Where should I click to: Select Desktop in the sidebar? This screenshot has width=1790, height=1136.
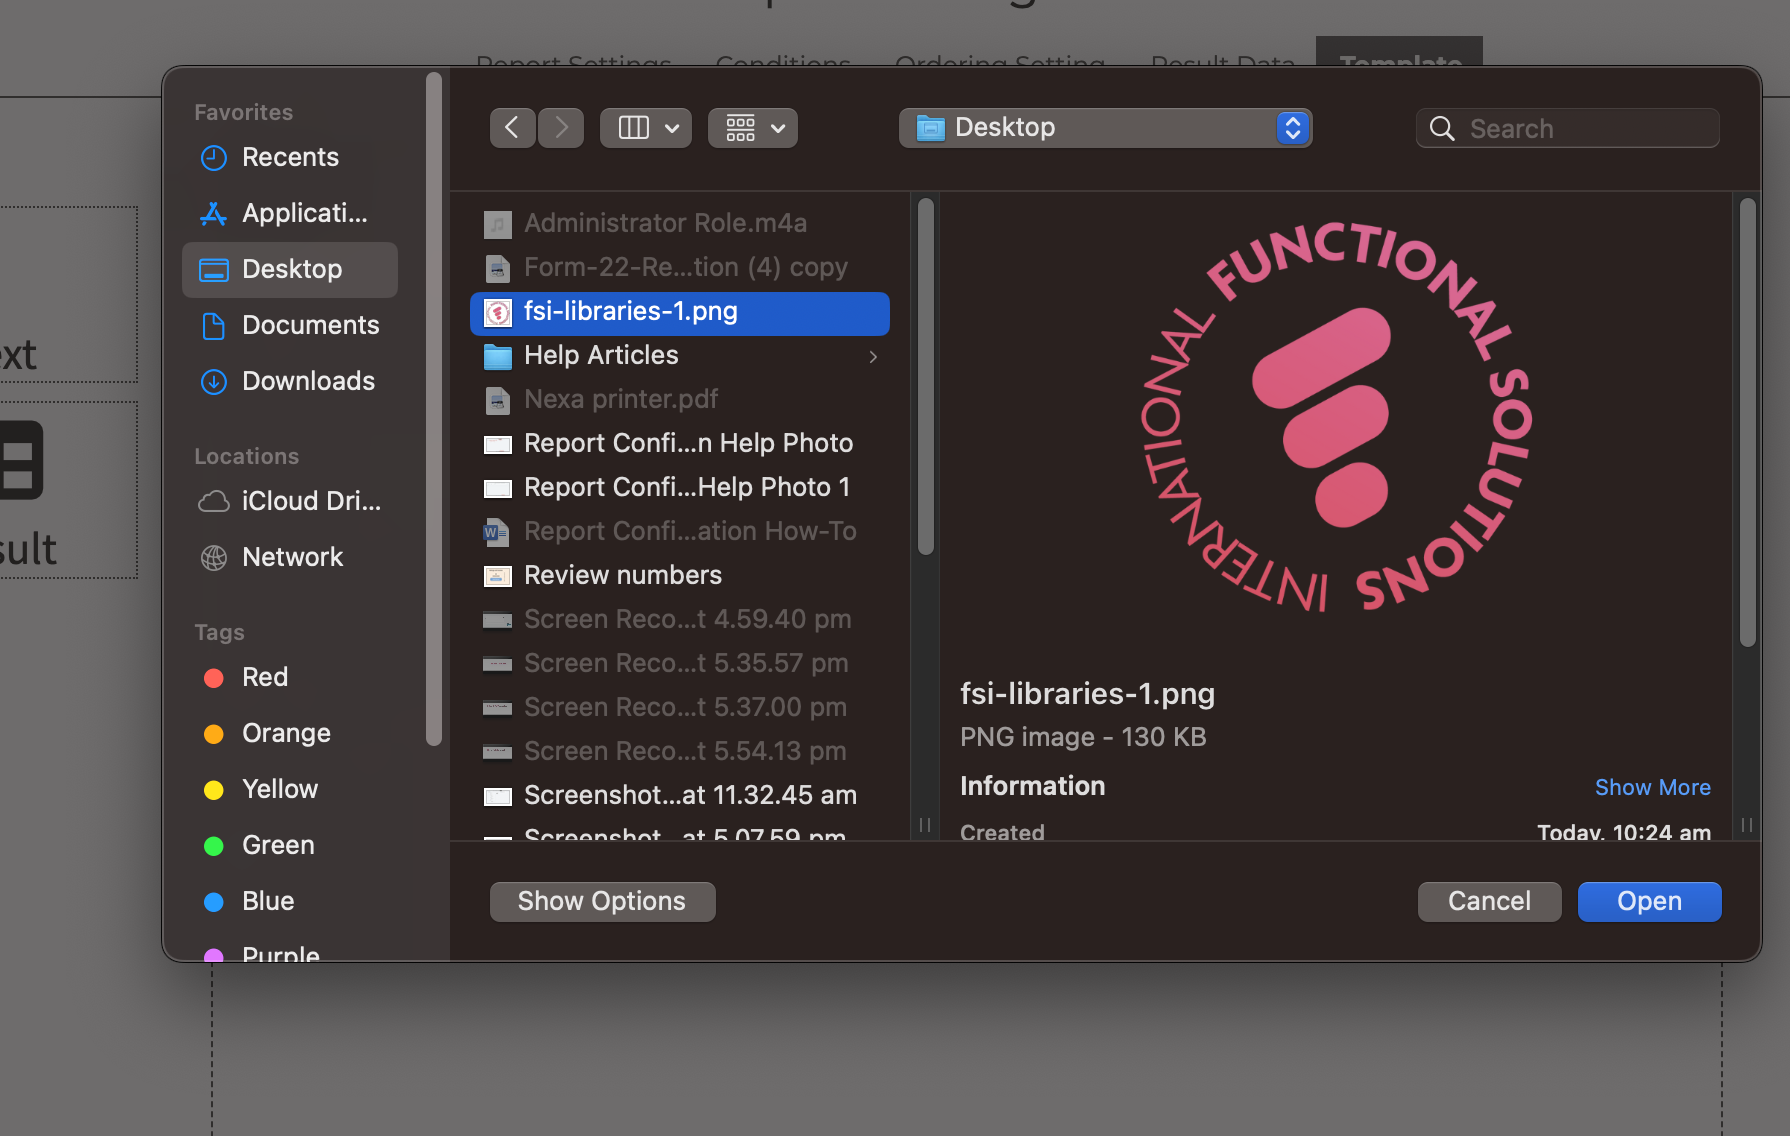290,269
